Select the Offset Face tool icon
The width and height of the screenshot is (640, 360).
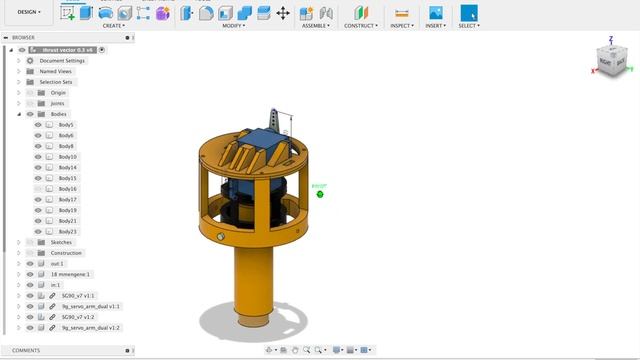pos(264,13)
